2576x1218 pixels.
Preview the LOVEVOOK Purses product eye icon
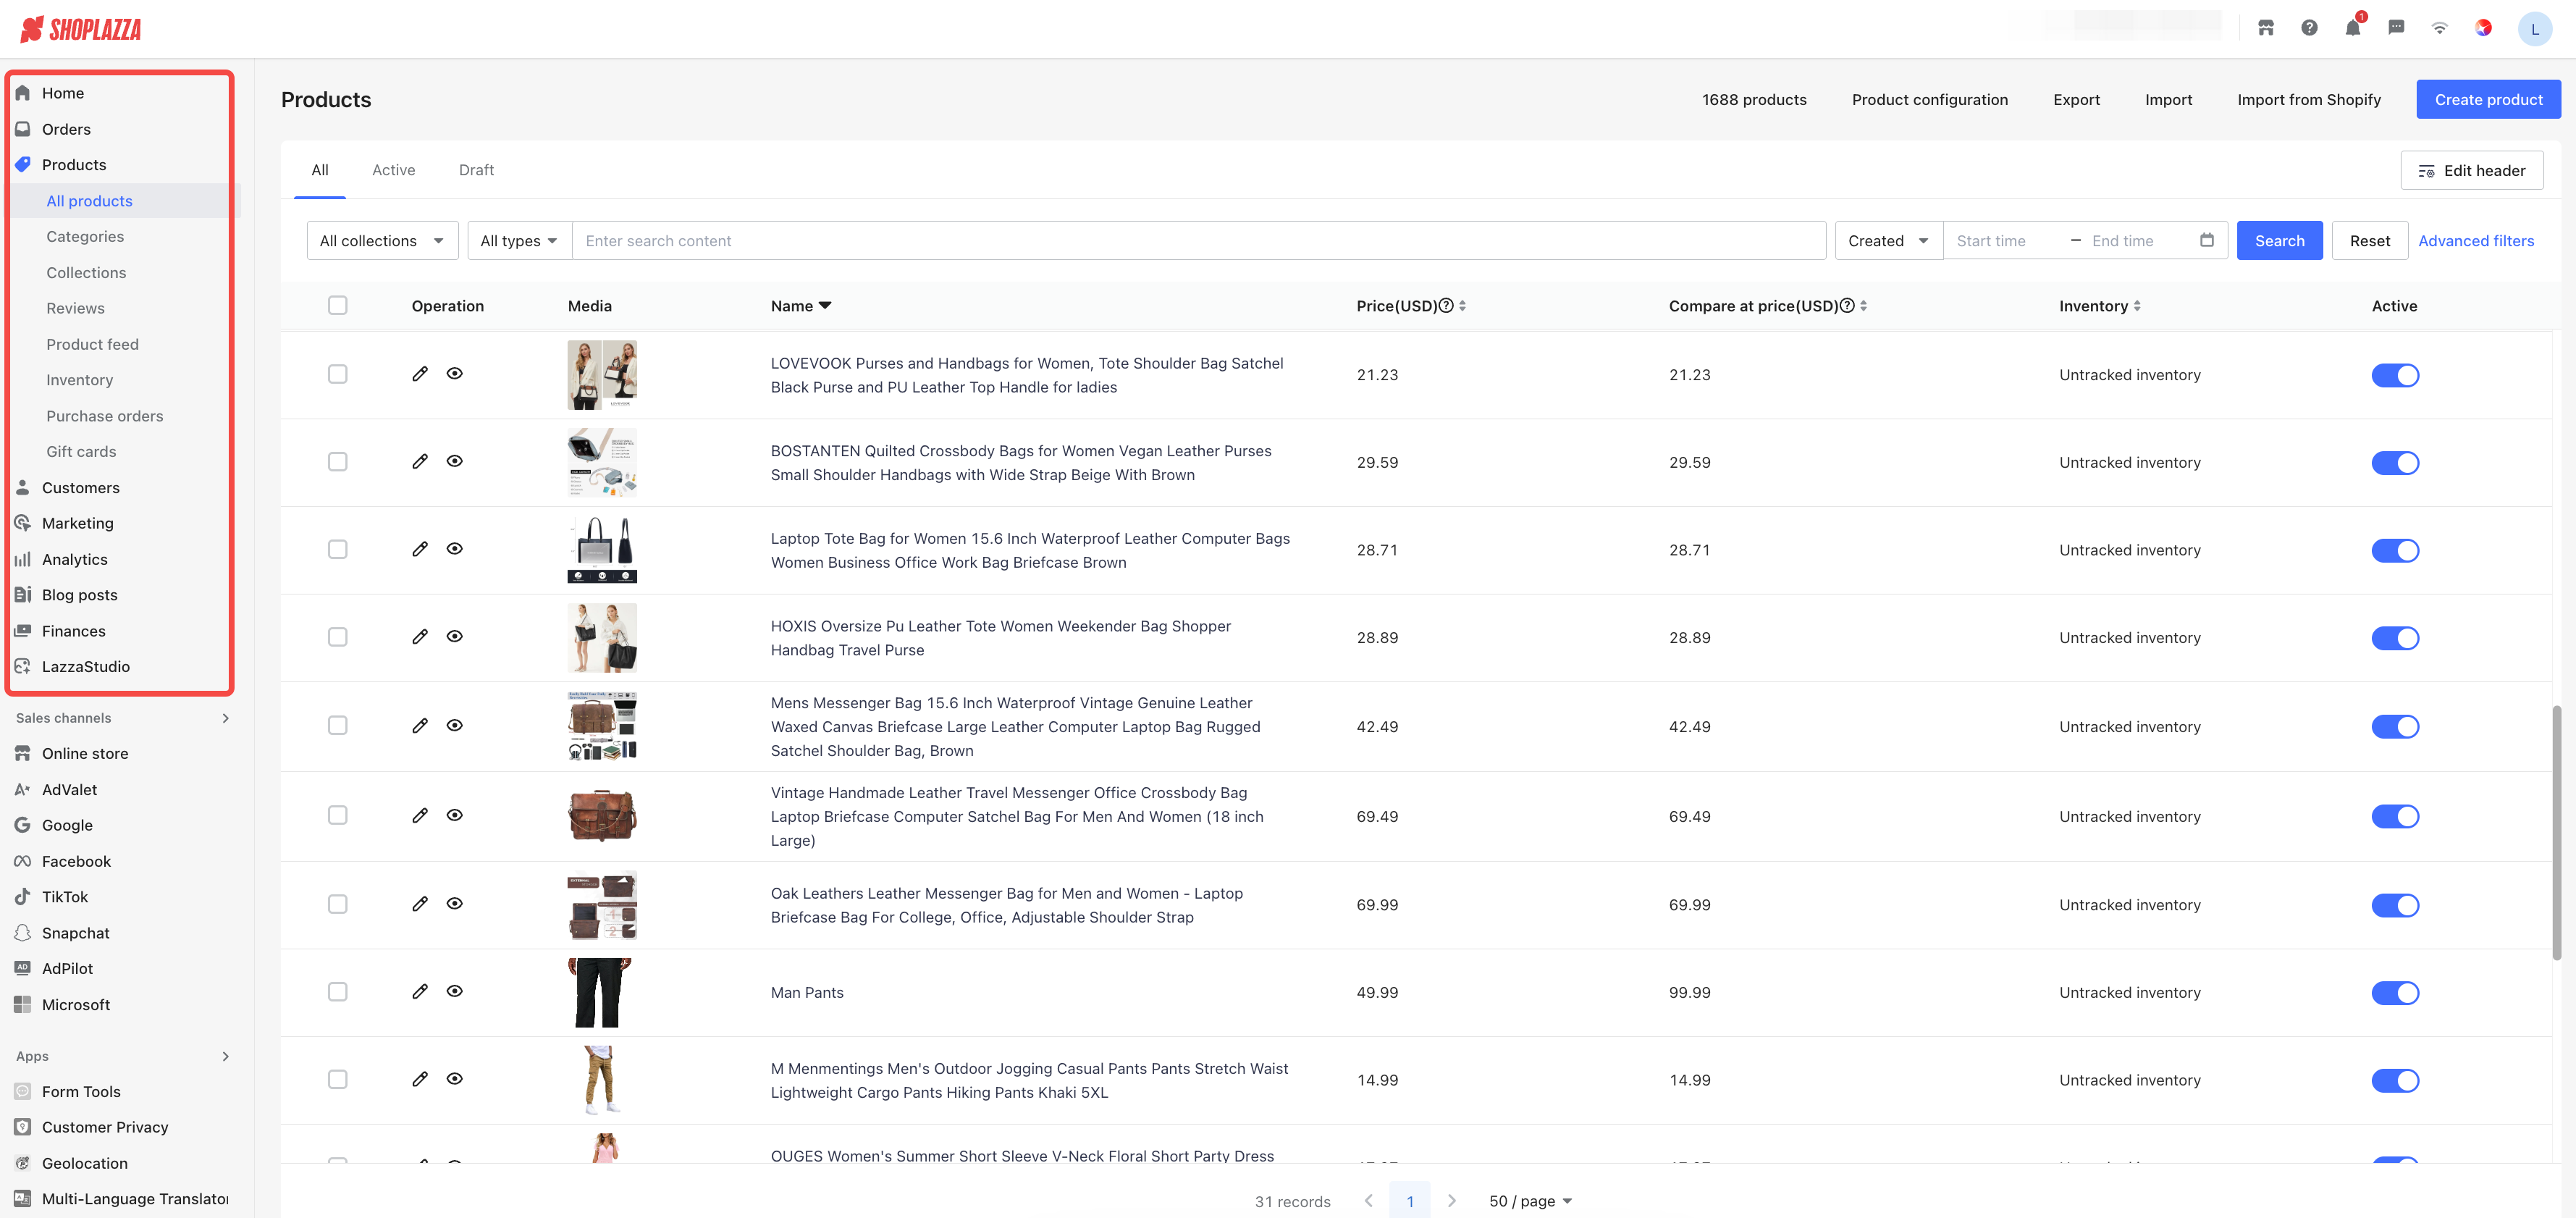pyautogui.click(x=454, y=374)
